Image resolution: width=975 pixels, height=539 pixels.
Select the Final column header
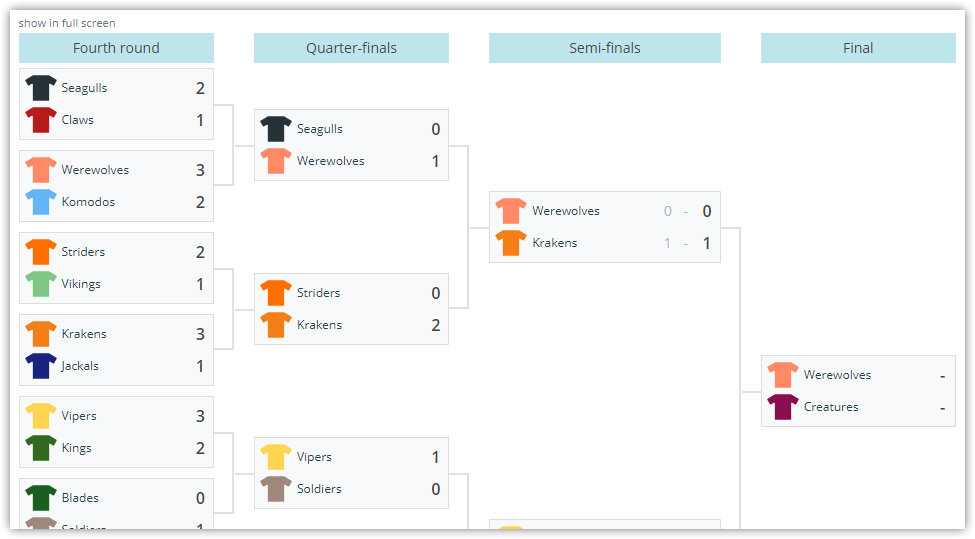pos(858,48)
